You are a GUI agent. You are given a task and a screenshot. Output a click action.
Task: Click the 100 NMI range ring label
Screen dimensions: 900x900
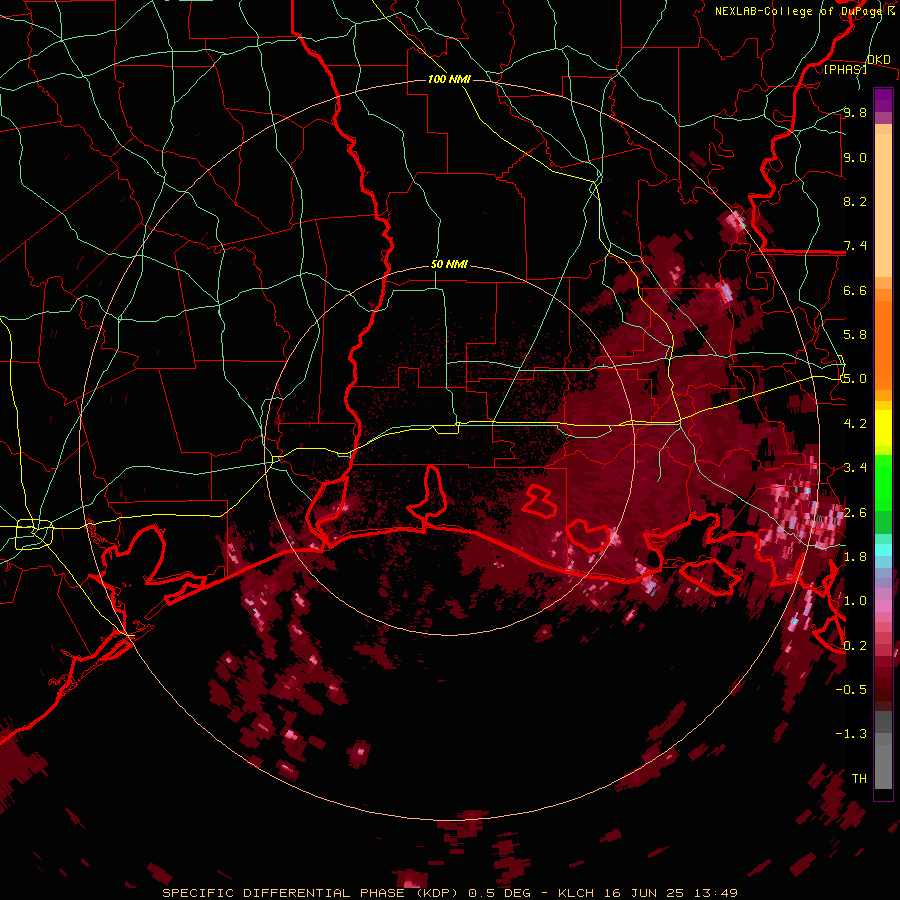click(x=449, y=79)
